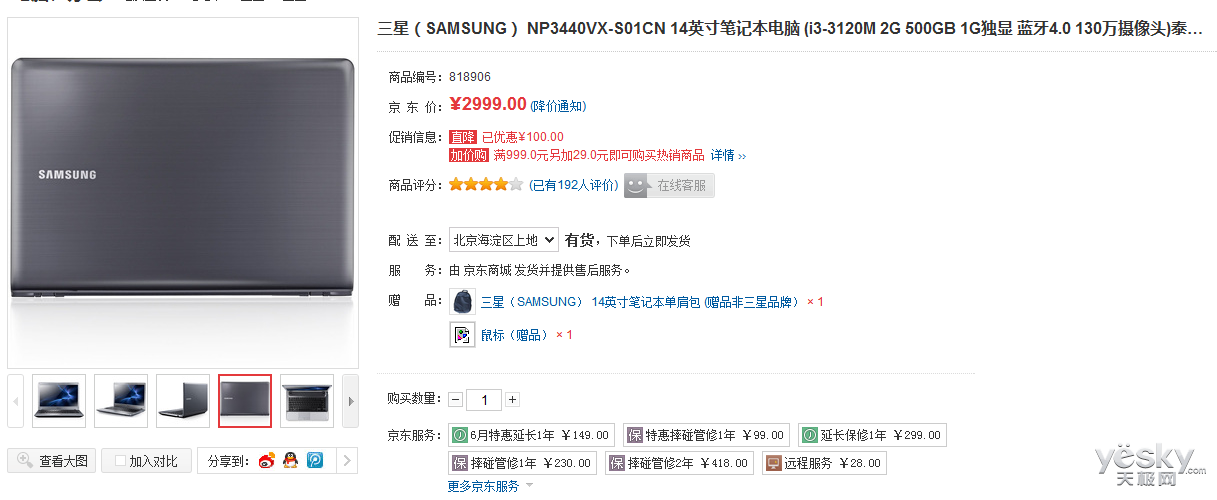Open 在线客服 online service chat

(669, 185)
